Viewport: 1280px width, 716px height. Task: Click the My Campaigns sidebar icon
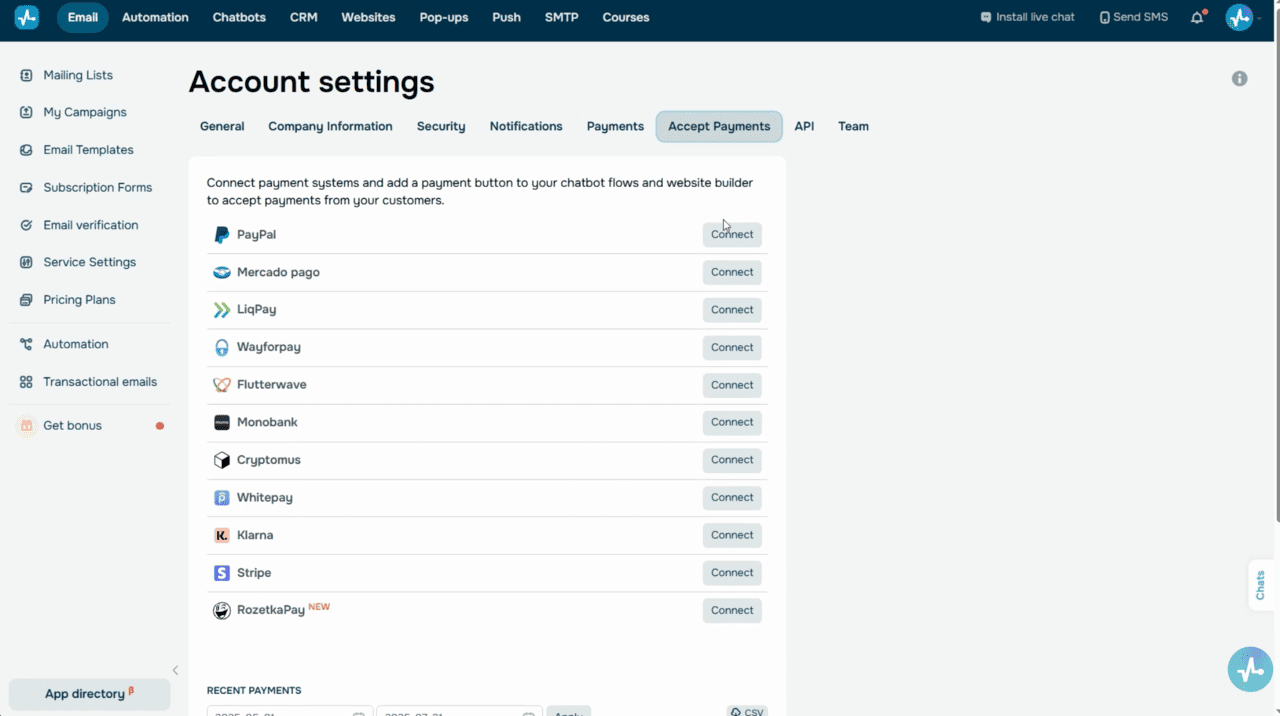click(x=26, y=112)
